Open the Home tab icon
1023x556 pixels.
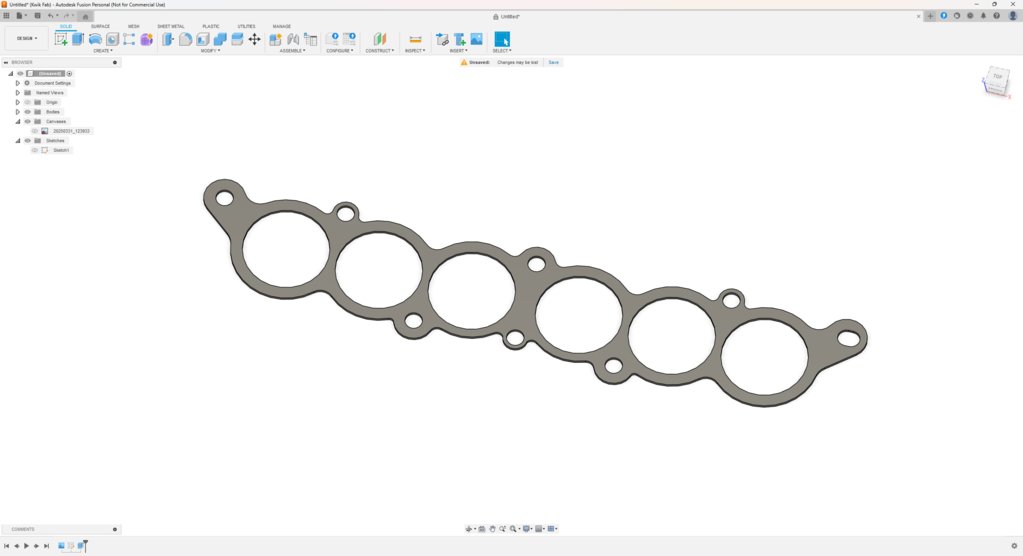click(x=85, y=16)
